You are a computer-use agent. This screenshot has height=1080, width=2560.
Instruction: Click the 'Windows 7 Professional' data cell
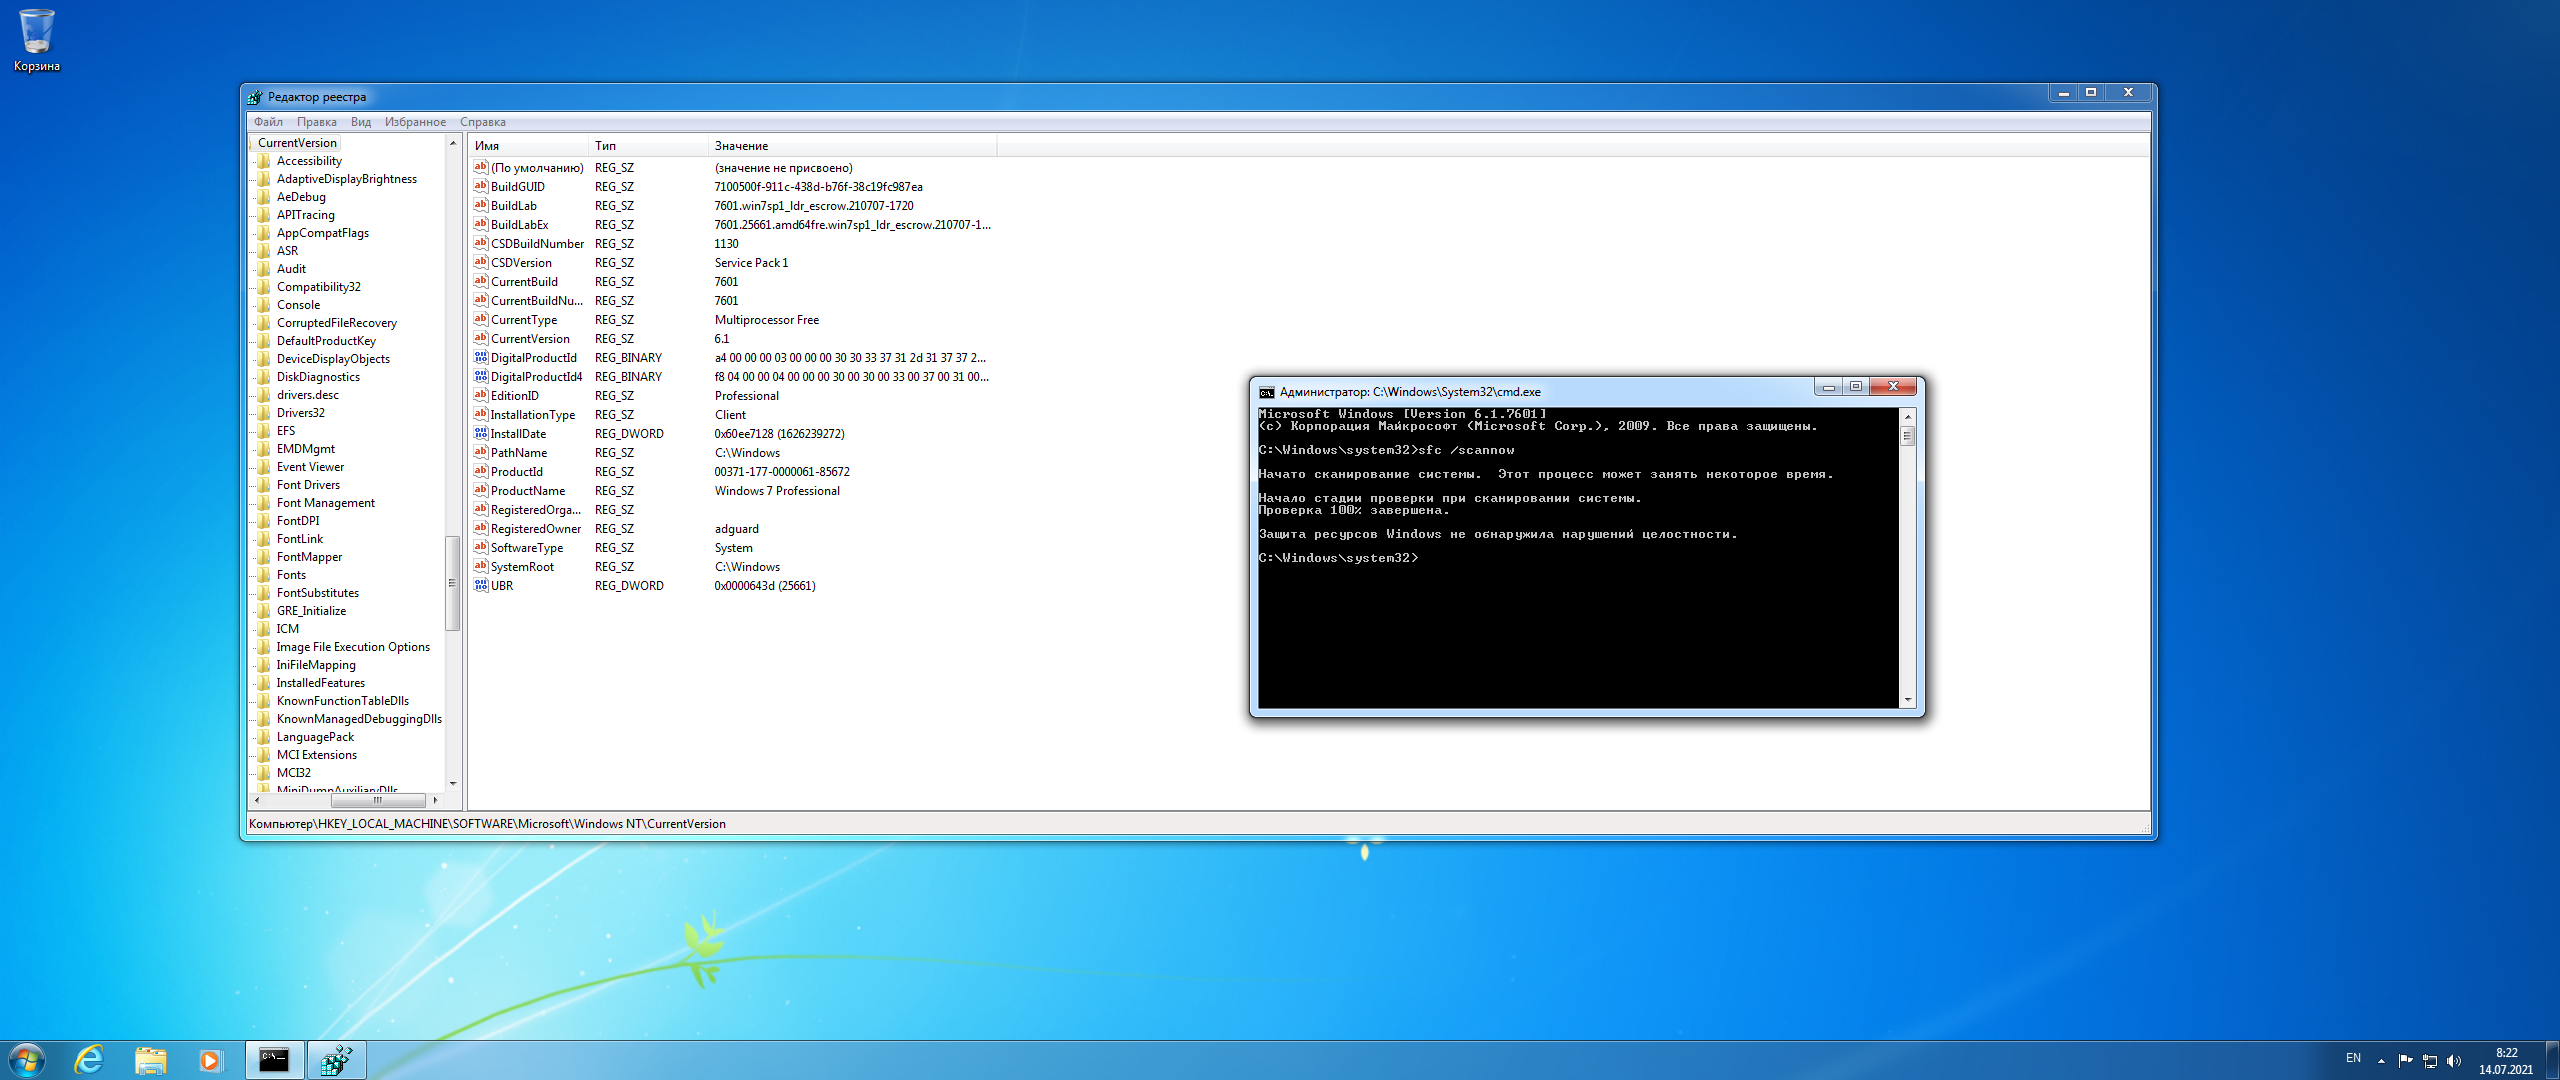777,491
